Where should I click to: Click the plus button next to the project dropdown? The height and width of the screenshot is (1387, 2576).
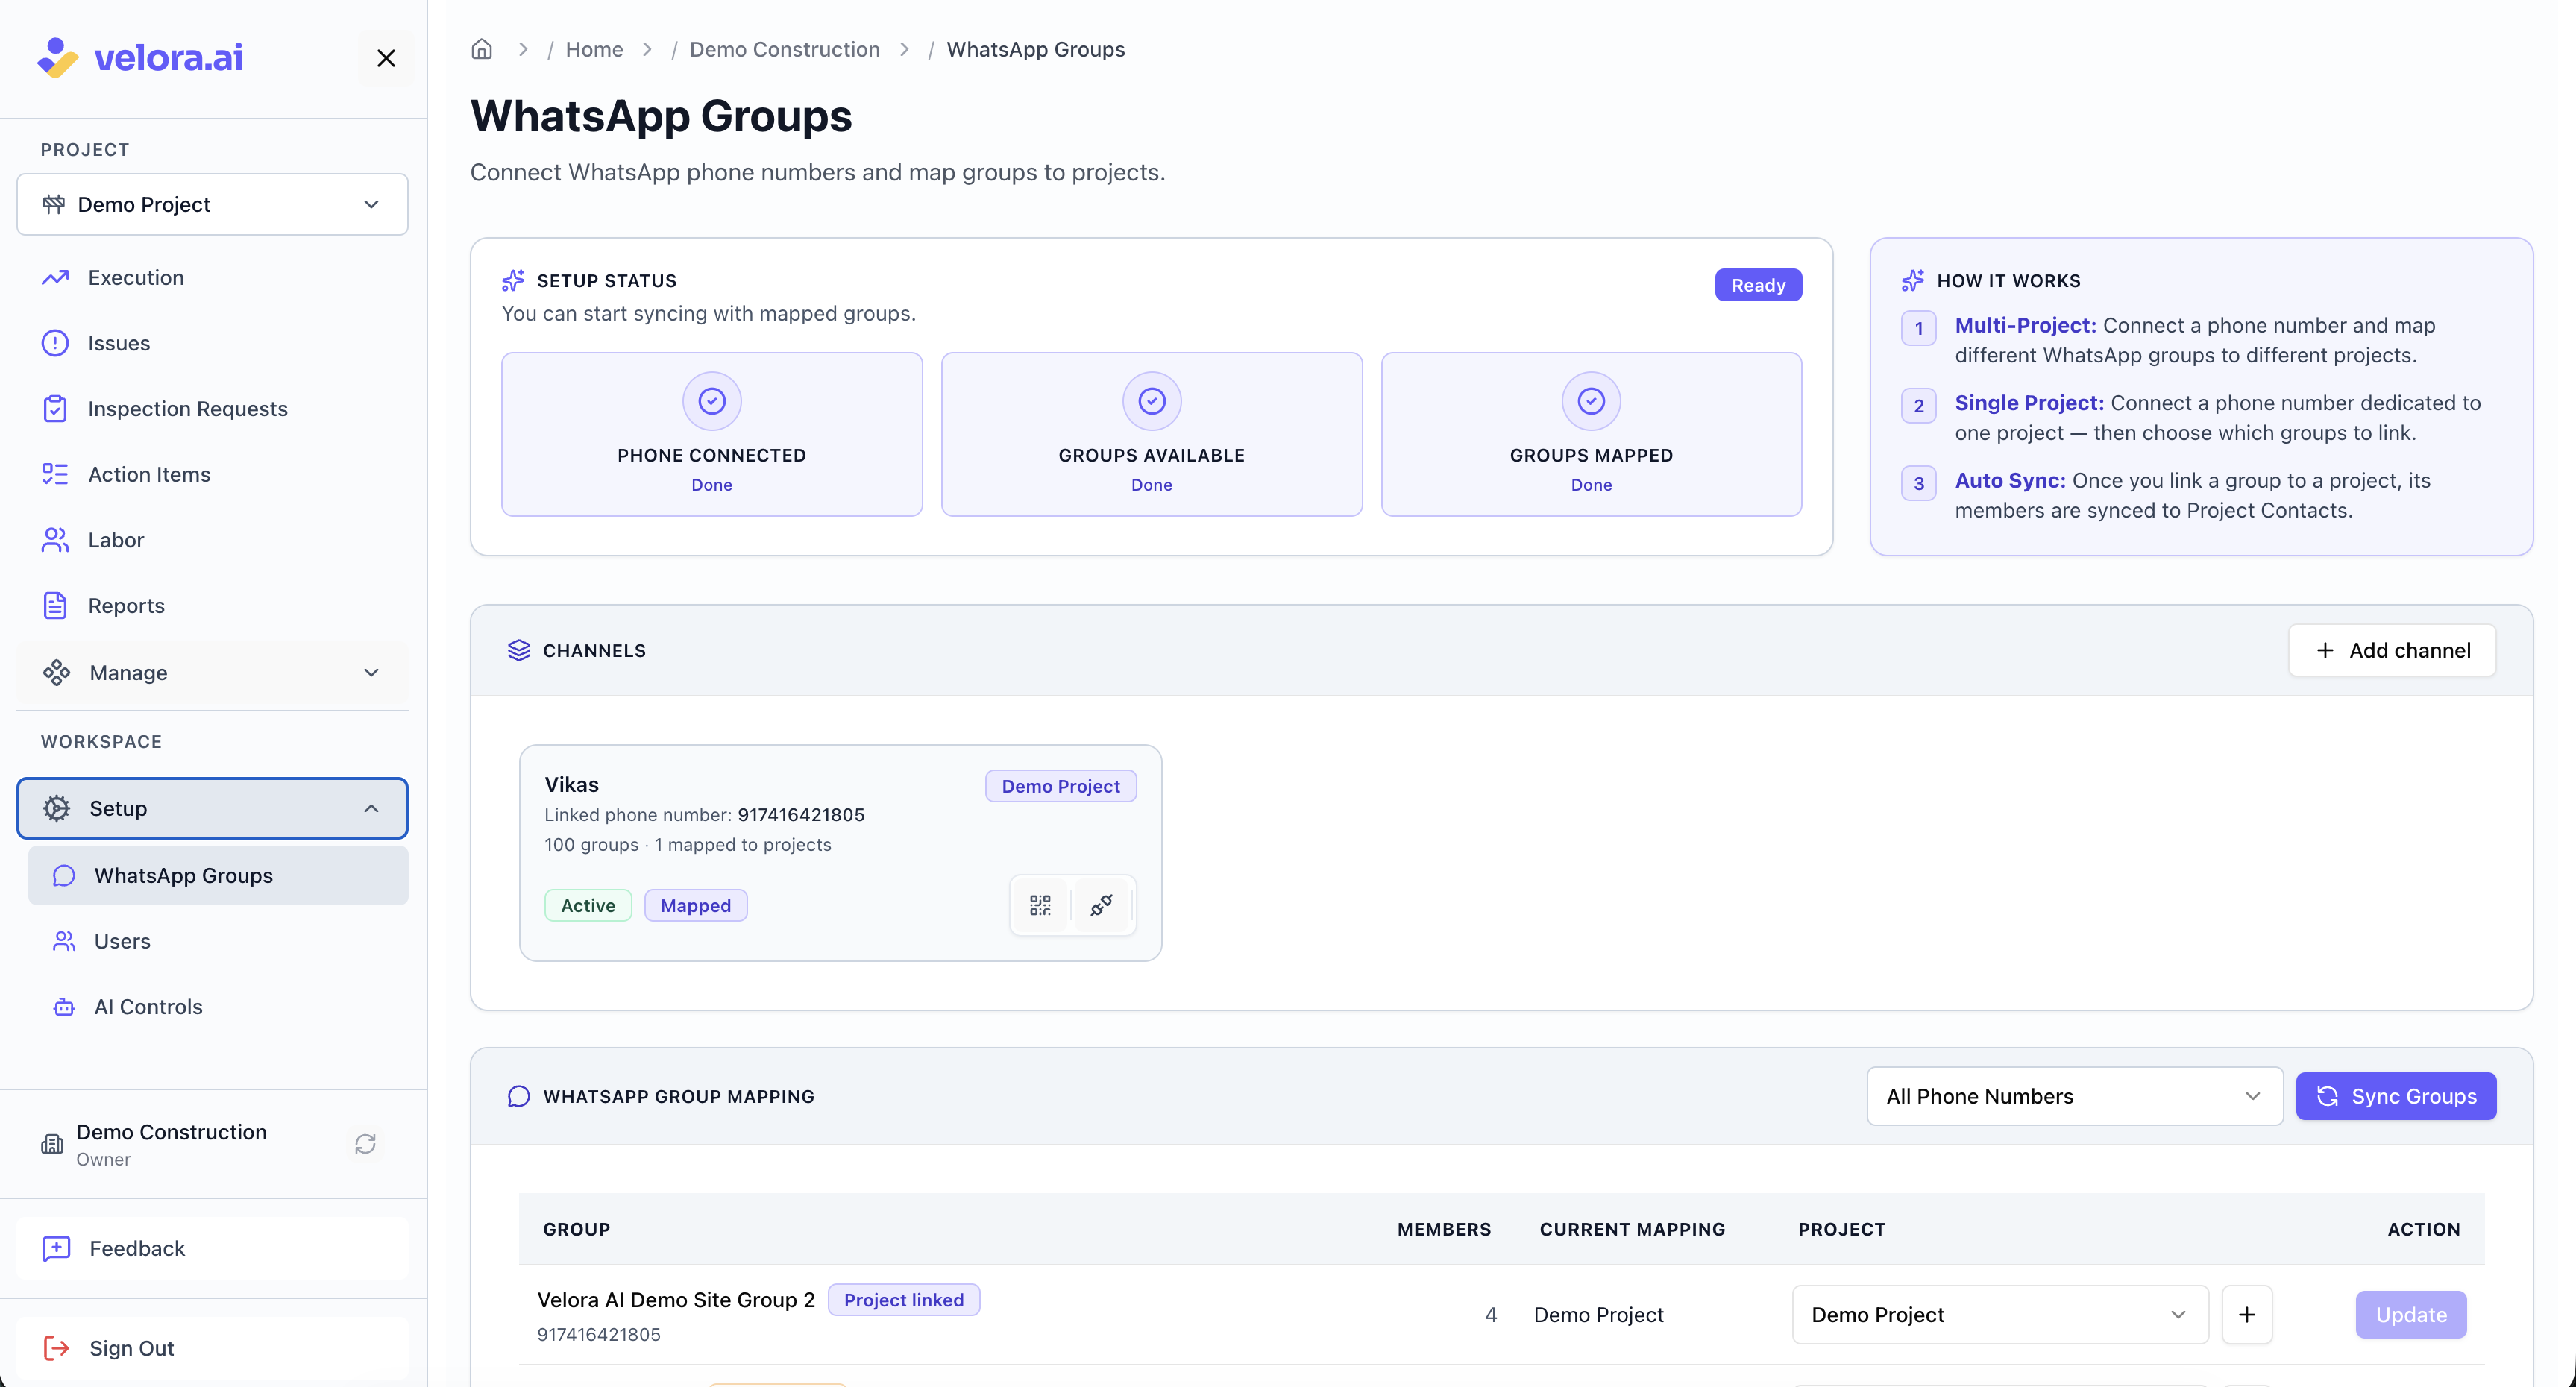pos(2247,1315)
